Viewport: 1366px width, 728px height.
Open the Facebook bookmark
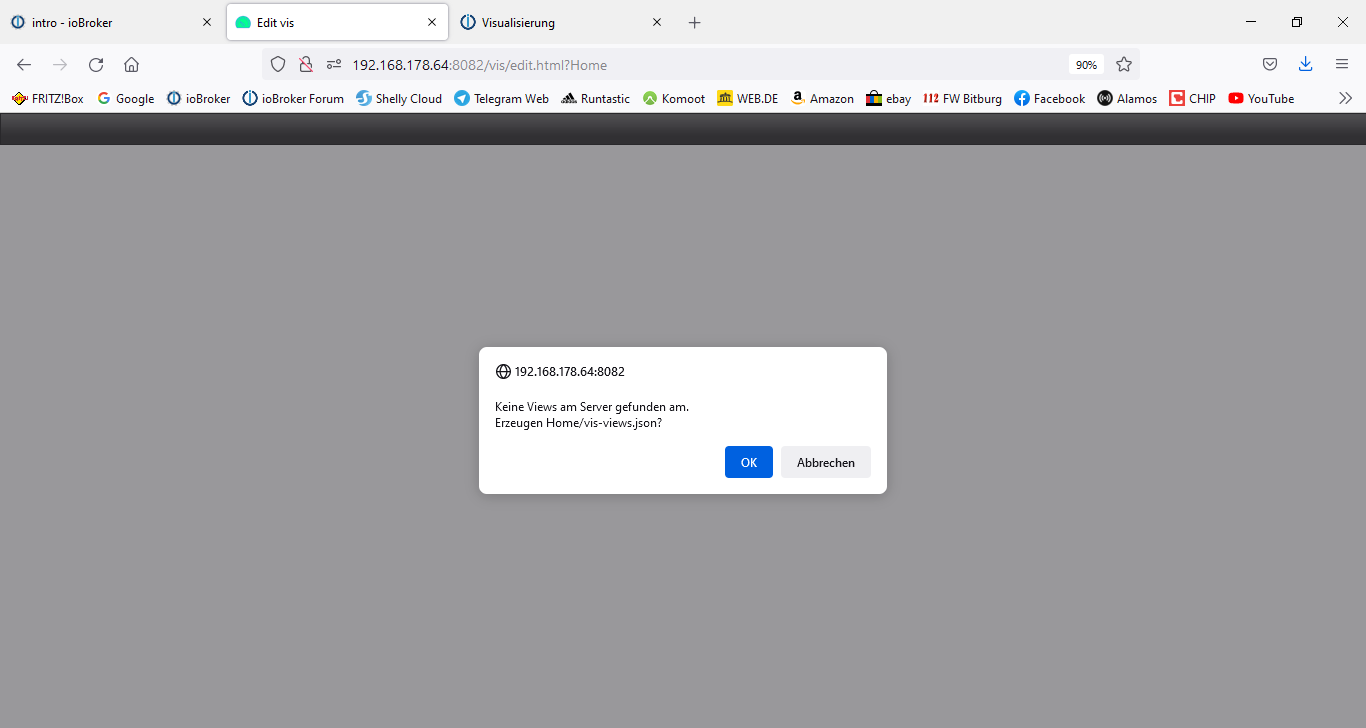[1049, 98]
